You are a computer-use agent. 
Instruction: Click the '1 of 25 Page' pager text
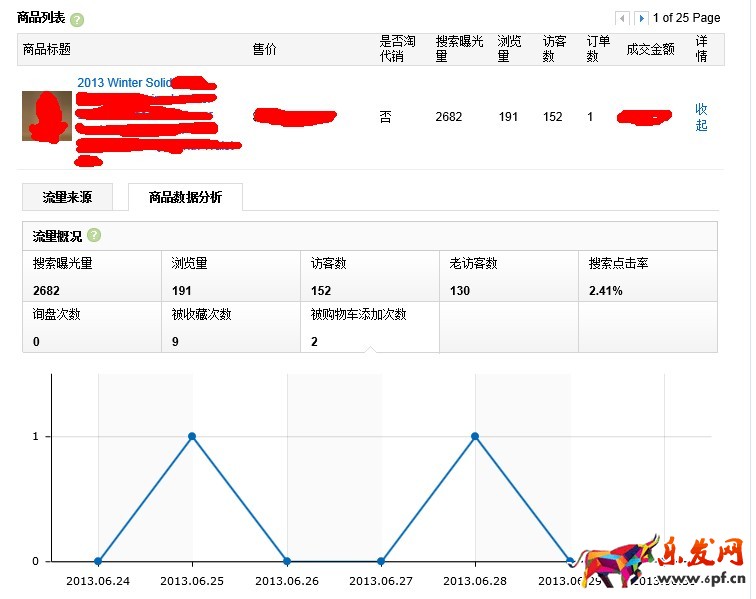click(687, 18)
